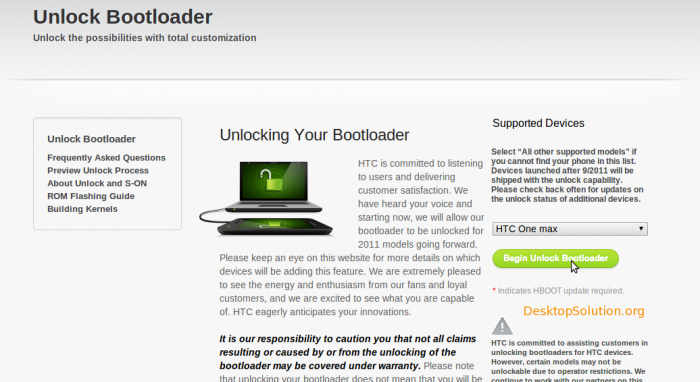Click the Supported Devices heading

pyautogui.click(x=538, y=123)
